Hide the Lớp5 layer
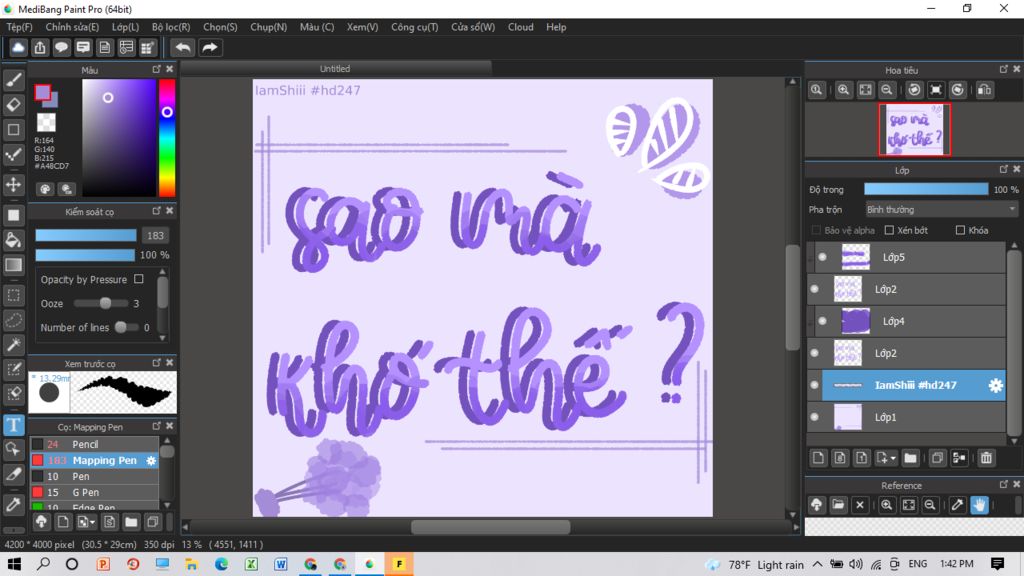Viewport: 1024px width, 576px height. pyautogui.click(x=823, y=257)
